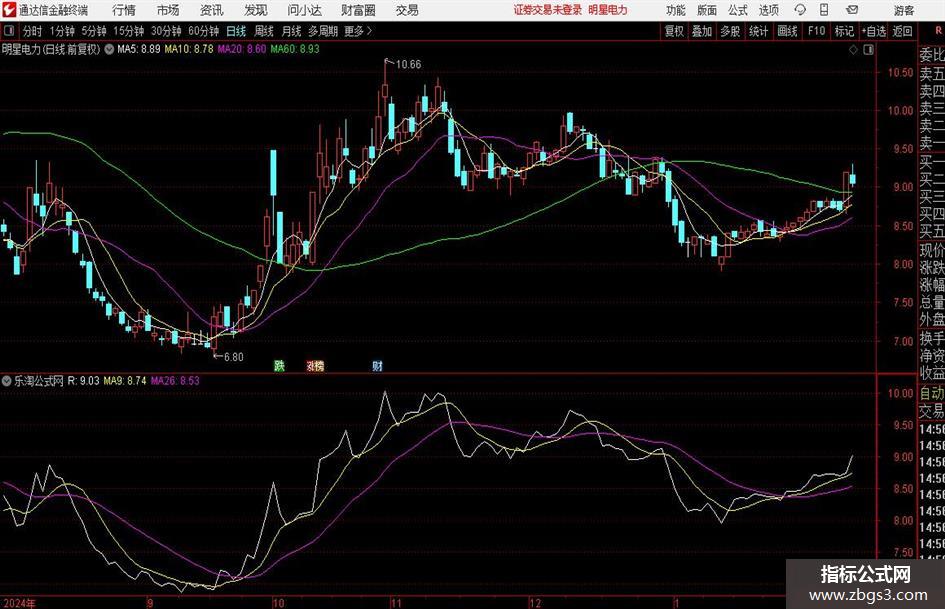
Task: Add stock with +自选 button
Action: click(x=874, y=31)
